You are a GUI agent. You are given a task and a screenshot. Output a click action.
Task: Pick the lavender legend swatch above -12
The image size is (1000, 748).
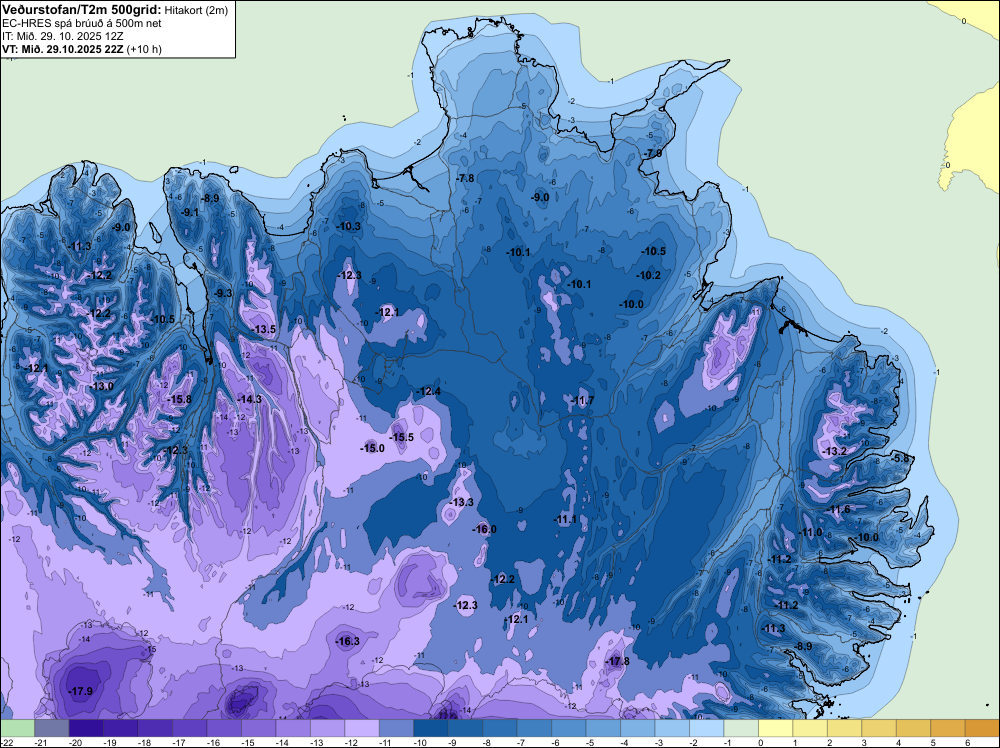tap(362, 728)
